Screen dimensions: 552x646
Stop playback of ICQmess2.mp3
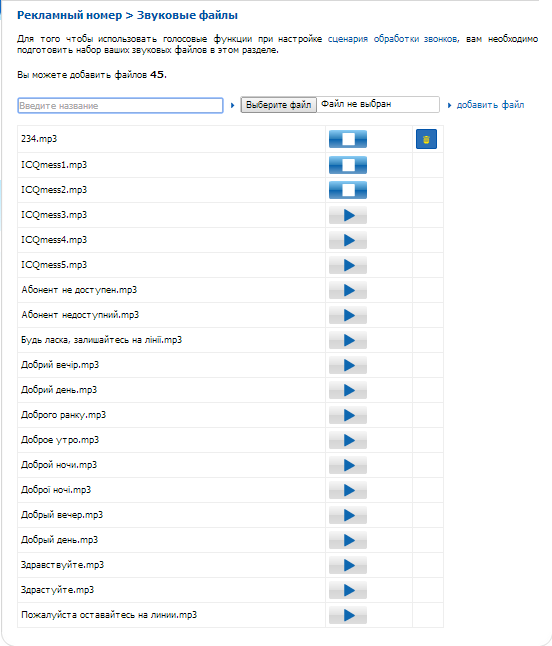click(x=348, y=190)
